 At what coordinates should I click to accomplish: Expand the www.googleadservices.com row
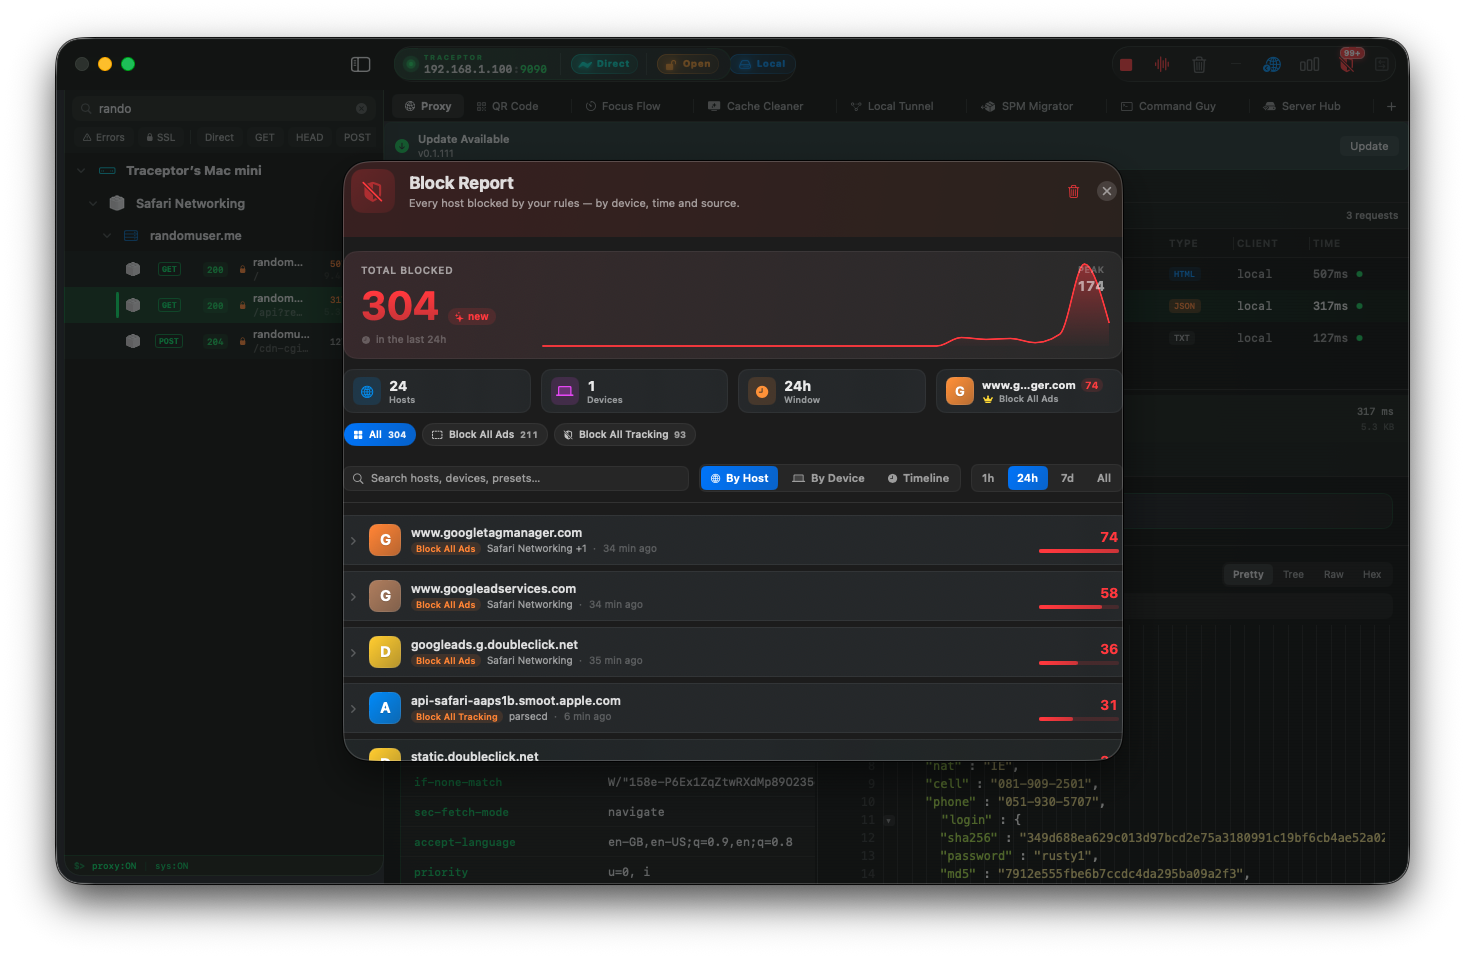(353, 597)
